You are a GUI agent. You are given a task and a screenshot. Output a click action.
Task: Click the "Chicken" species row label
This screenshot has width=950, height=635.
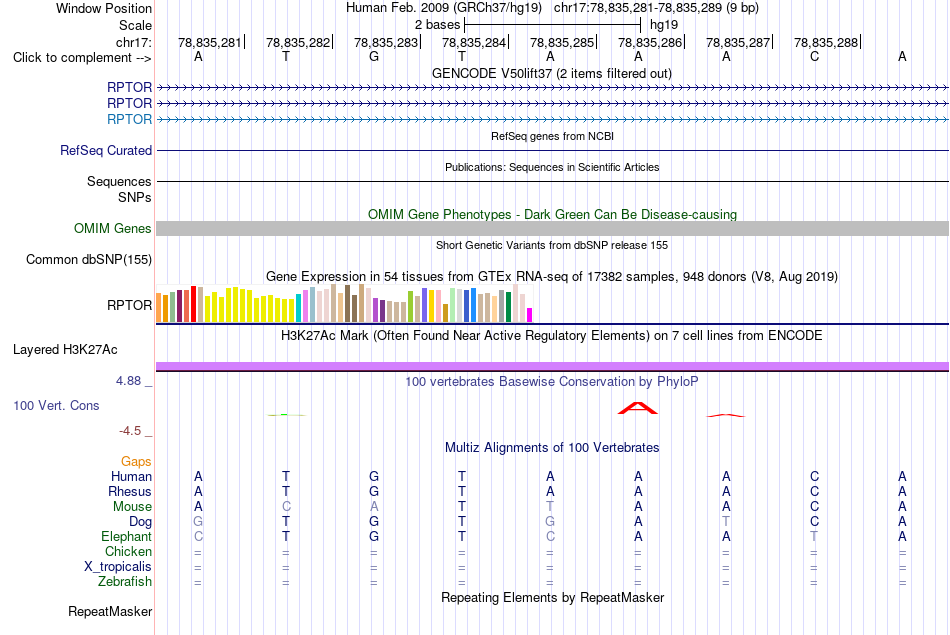tap(128, 551)
